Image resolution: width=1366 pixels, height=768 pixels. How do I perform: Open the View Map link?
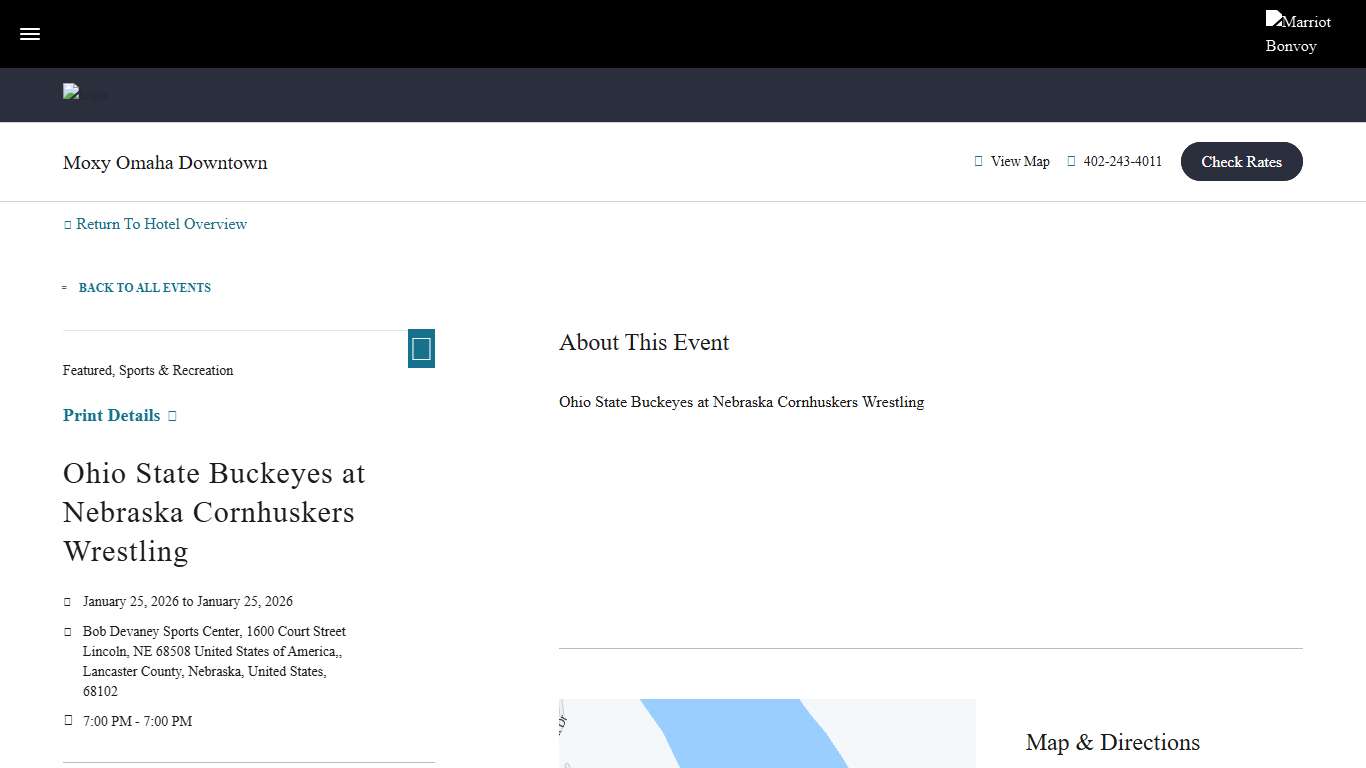pos(1020,162)
